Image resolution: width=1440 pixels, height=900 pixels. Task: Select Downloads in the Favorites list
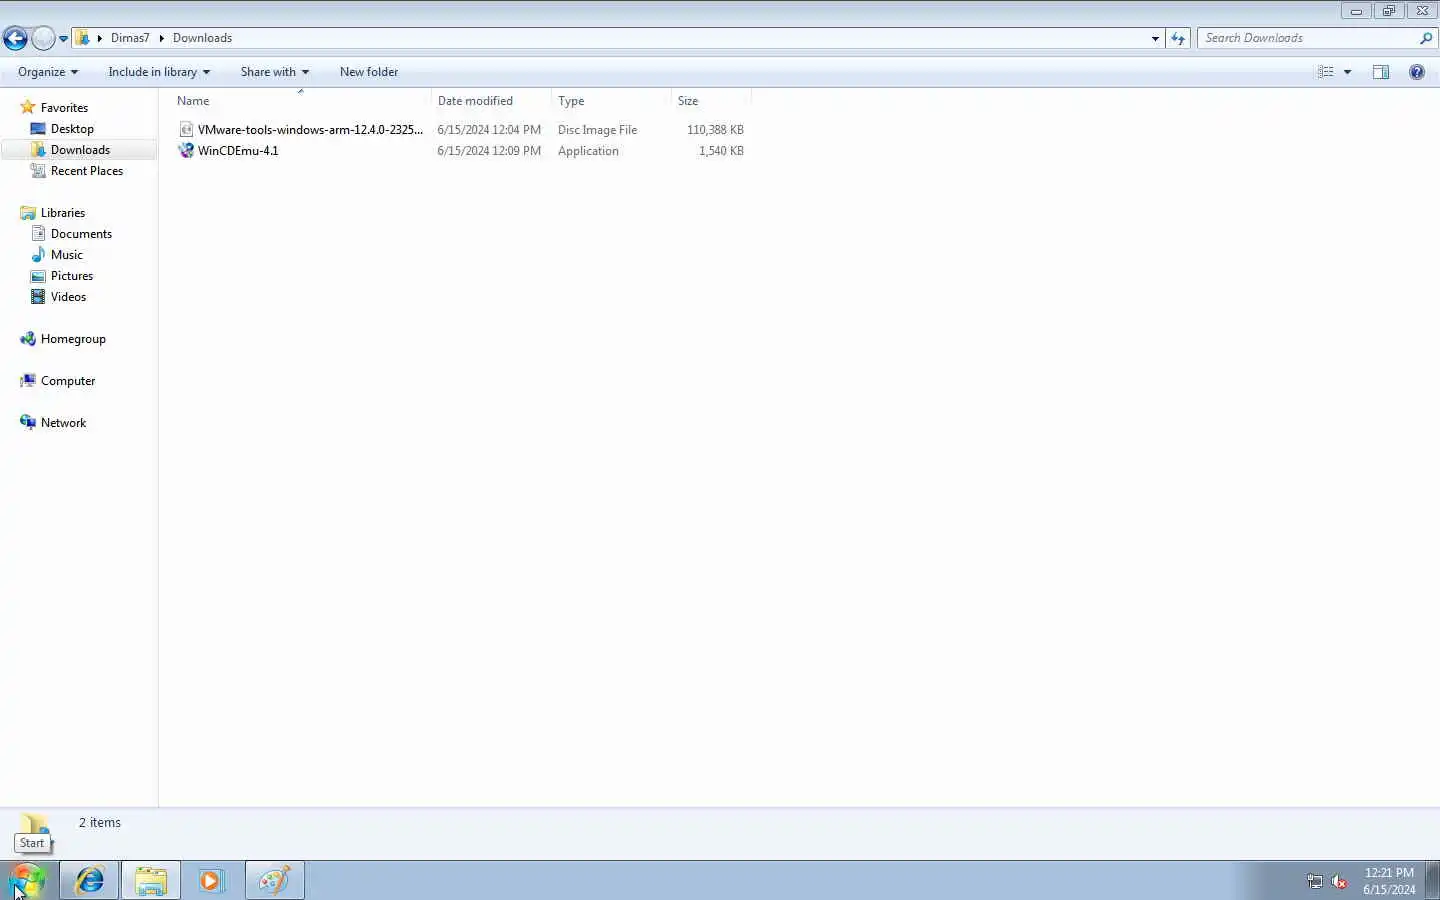(80, 150)
